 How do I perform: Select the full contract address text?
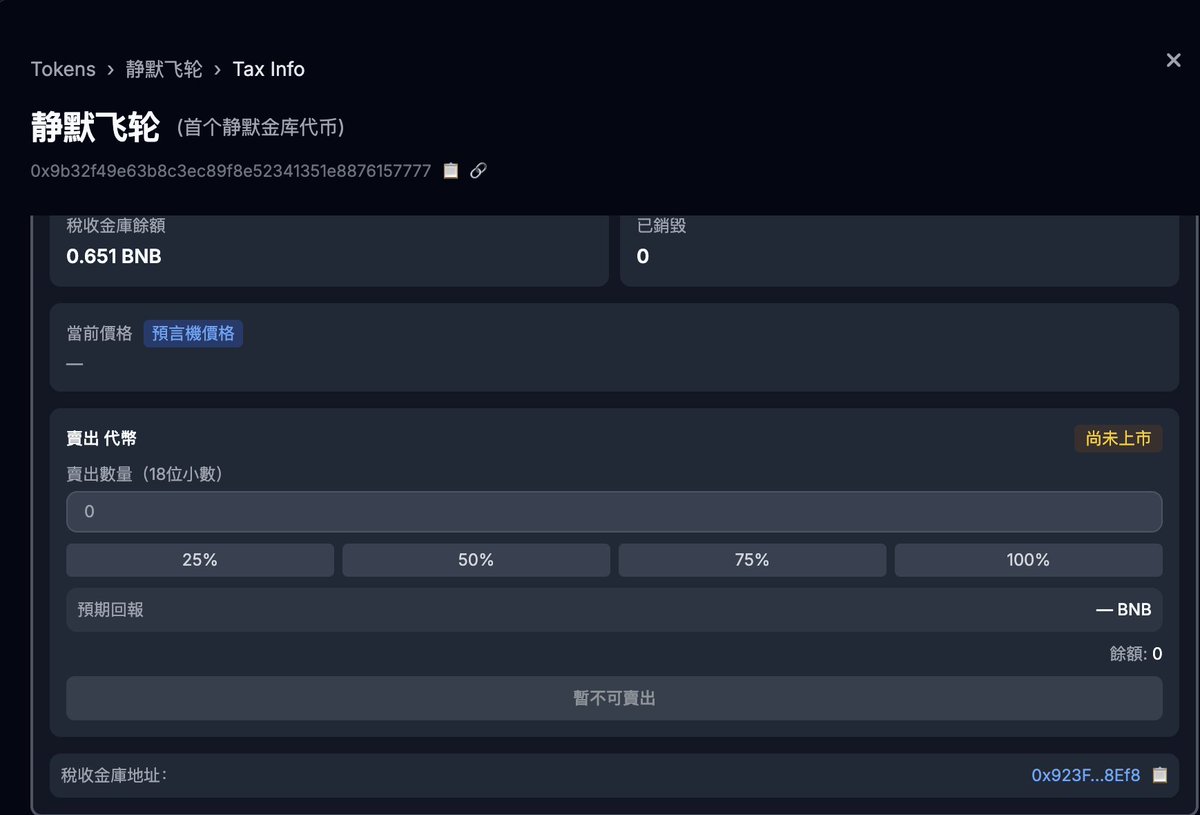[231, 171]
